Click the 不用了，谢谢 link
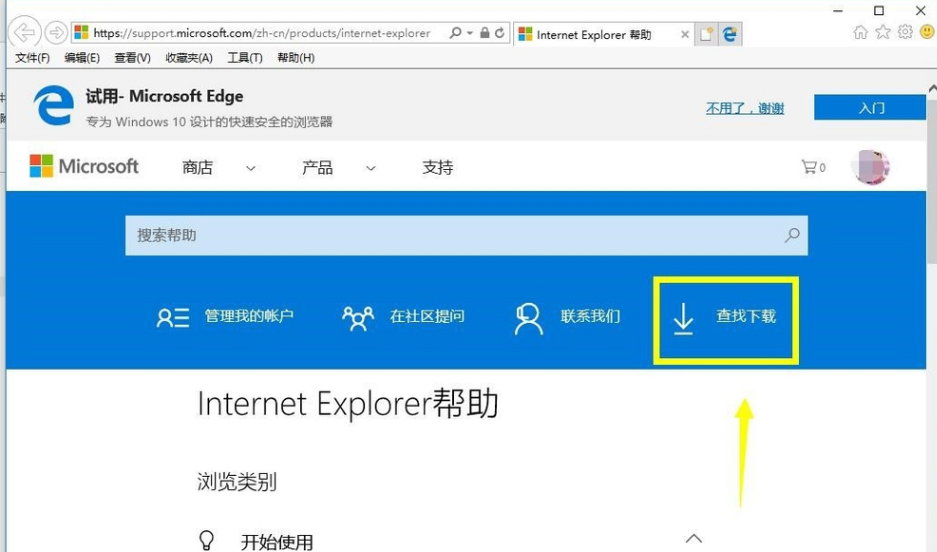The height and width of the screenshot is (552, 937). [745, 108]
